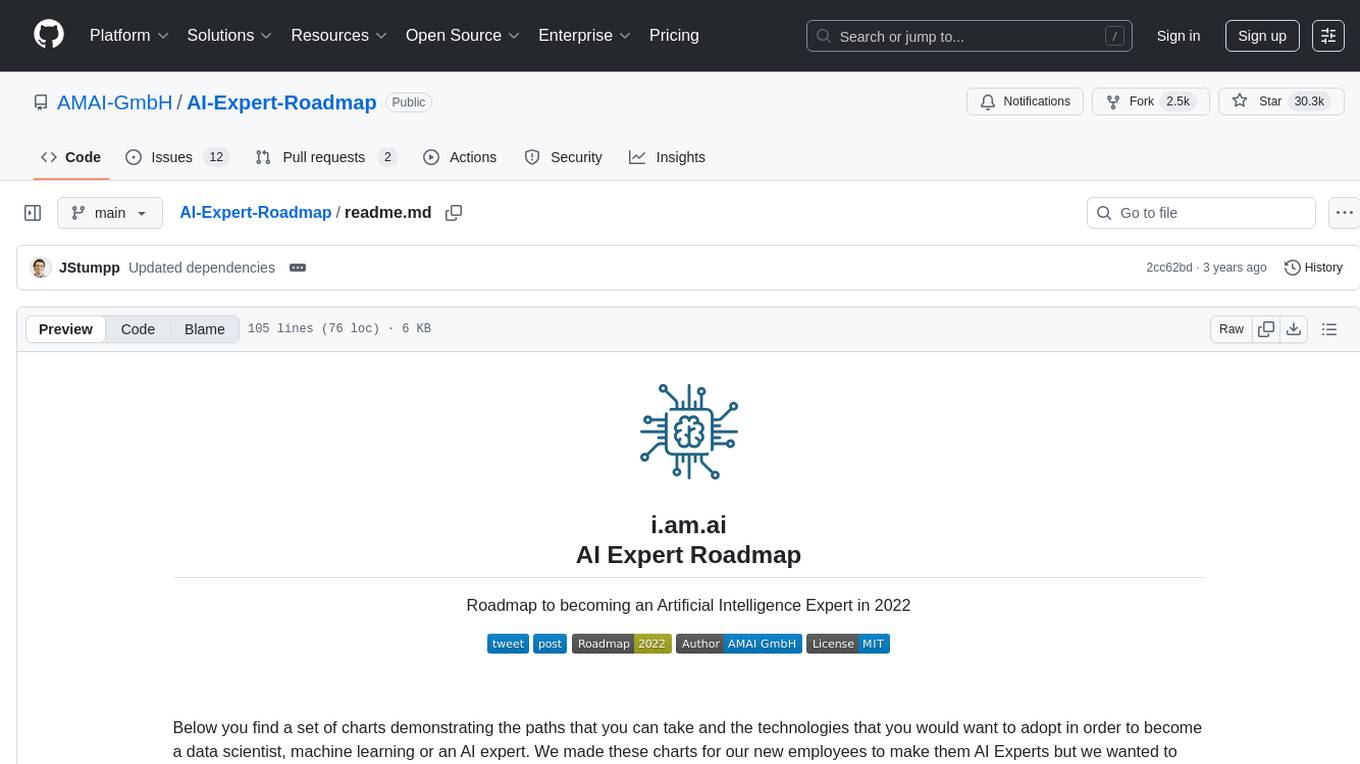Open the command palette icon in header
Image resolution: width=1360 pixels, height=764 pixels.
pyautogui.click(x=1328, y=35)
